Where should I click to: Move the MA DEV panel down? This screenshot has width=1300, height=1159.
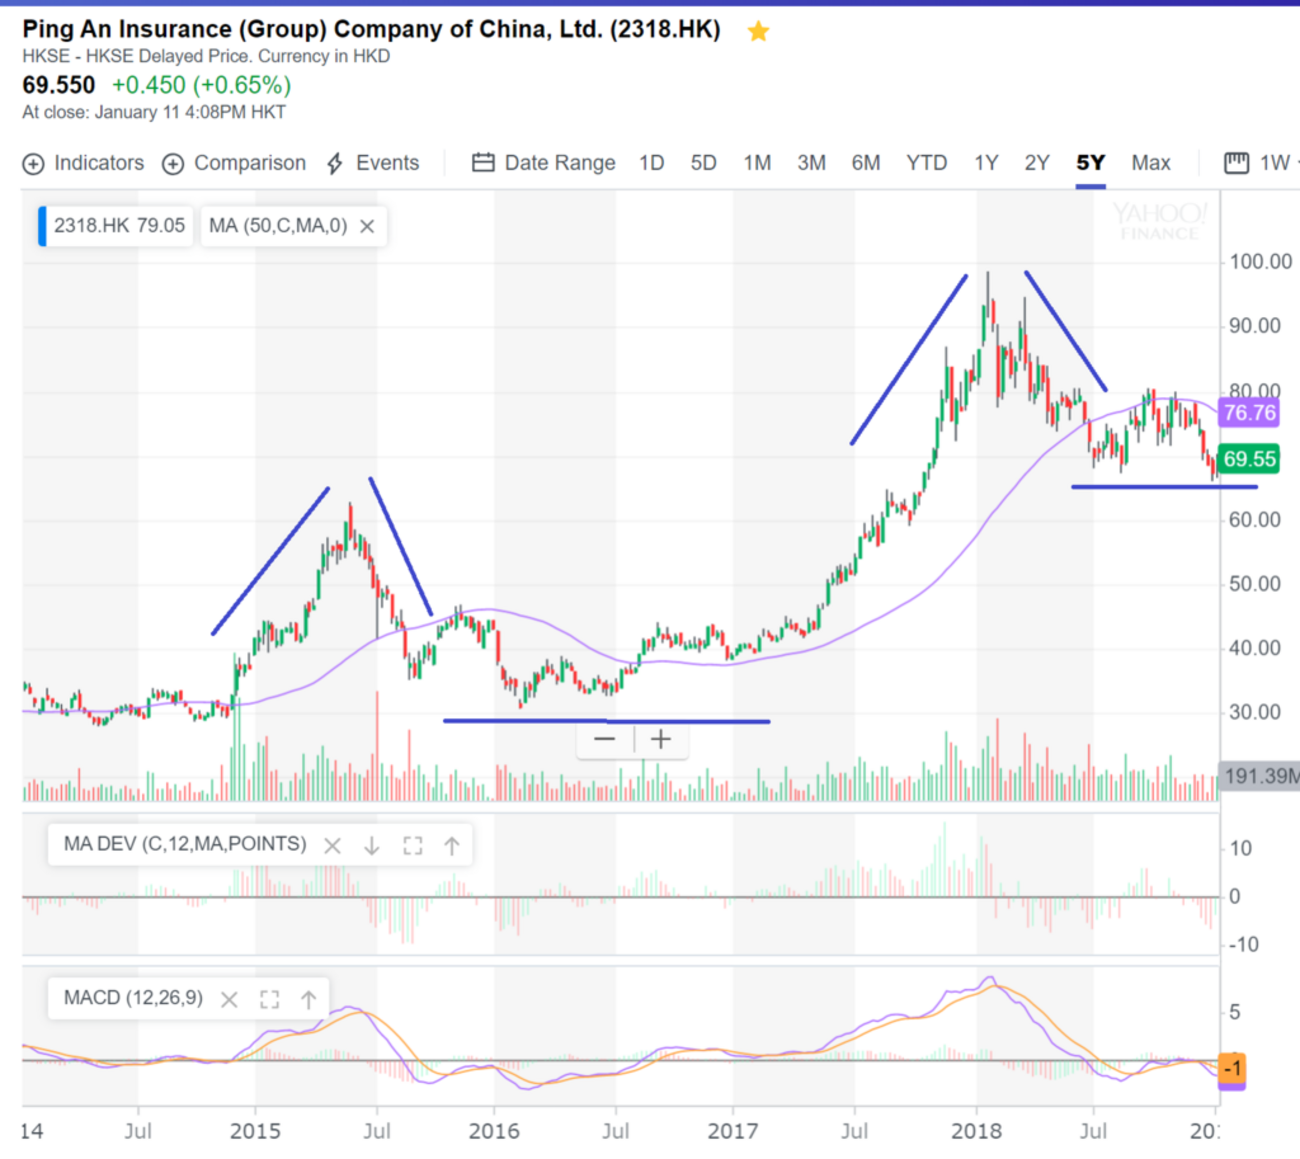[x=372, y=846]
